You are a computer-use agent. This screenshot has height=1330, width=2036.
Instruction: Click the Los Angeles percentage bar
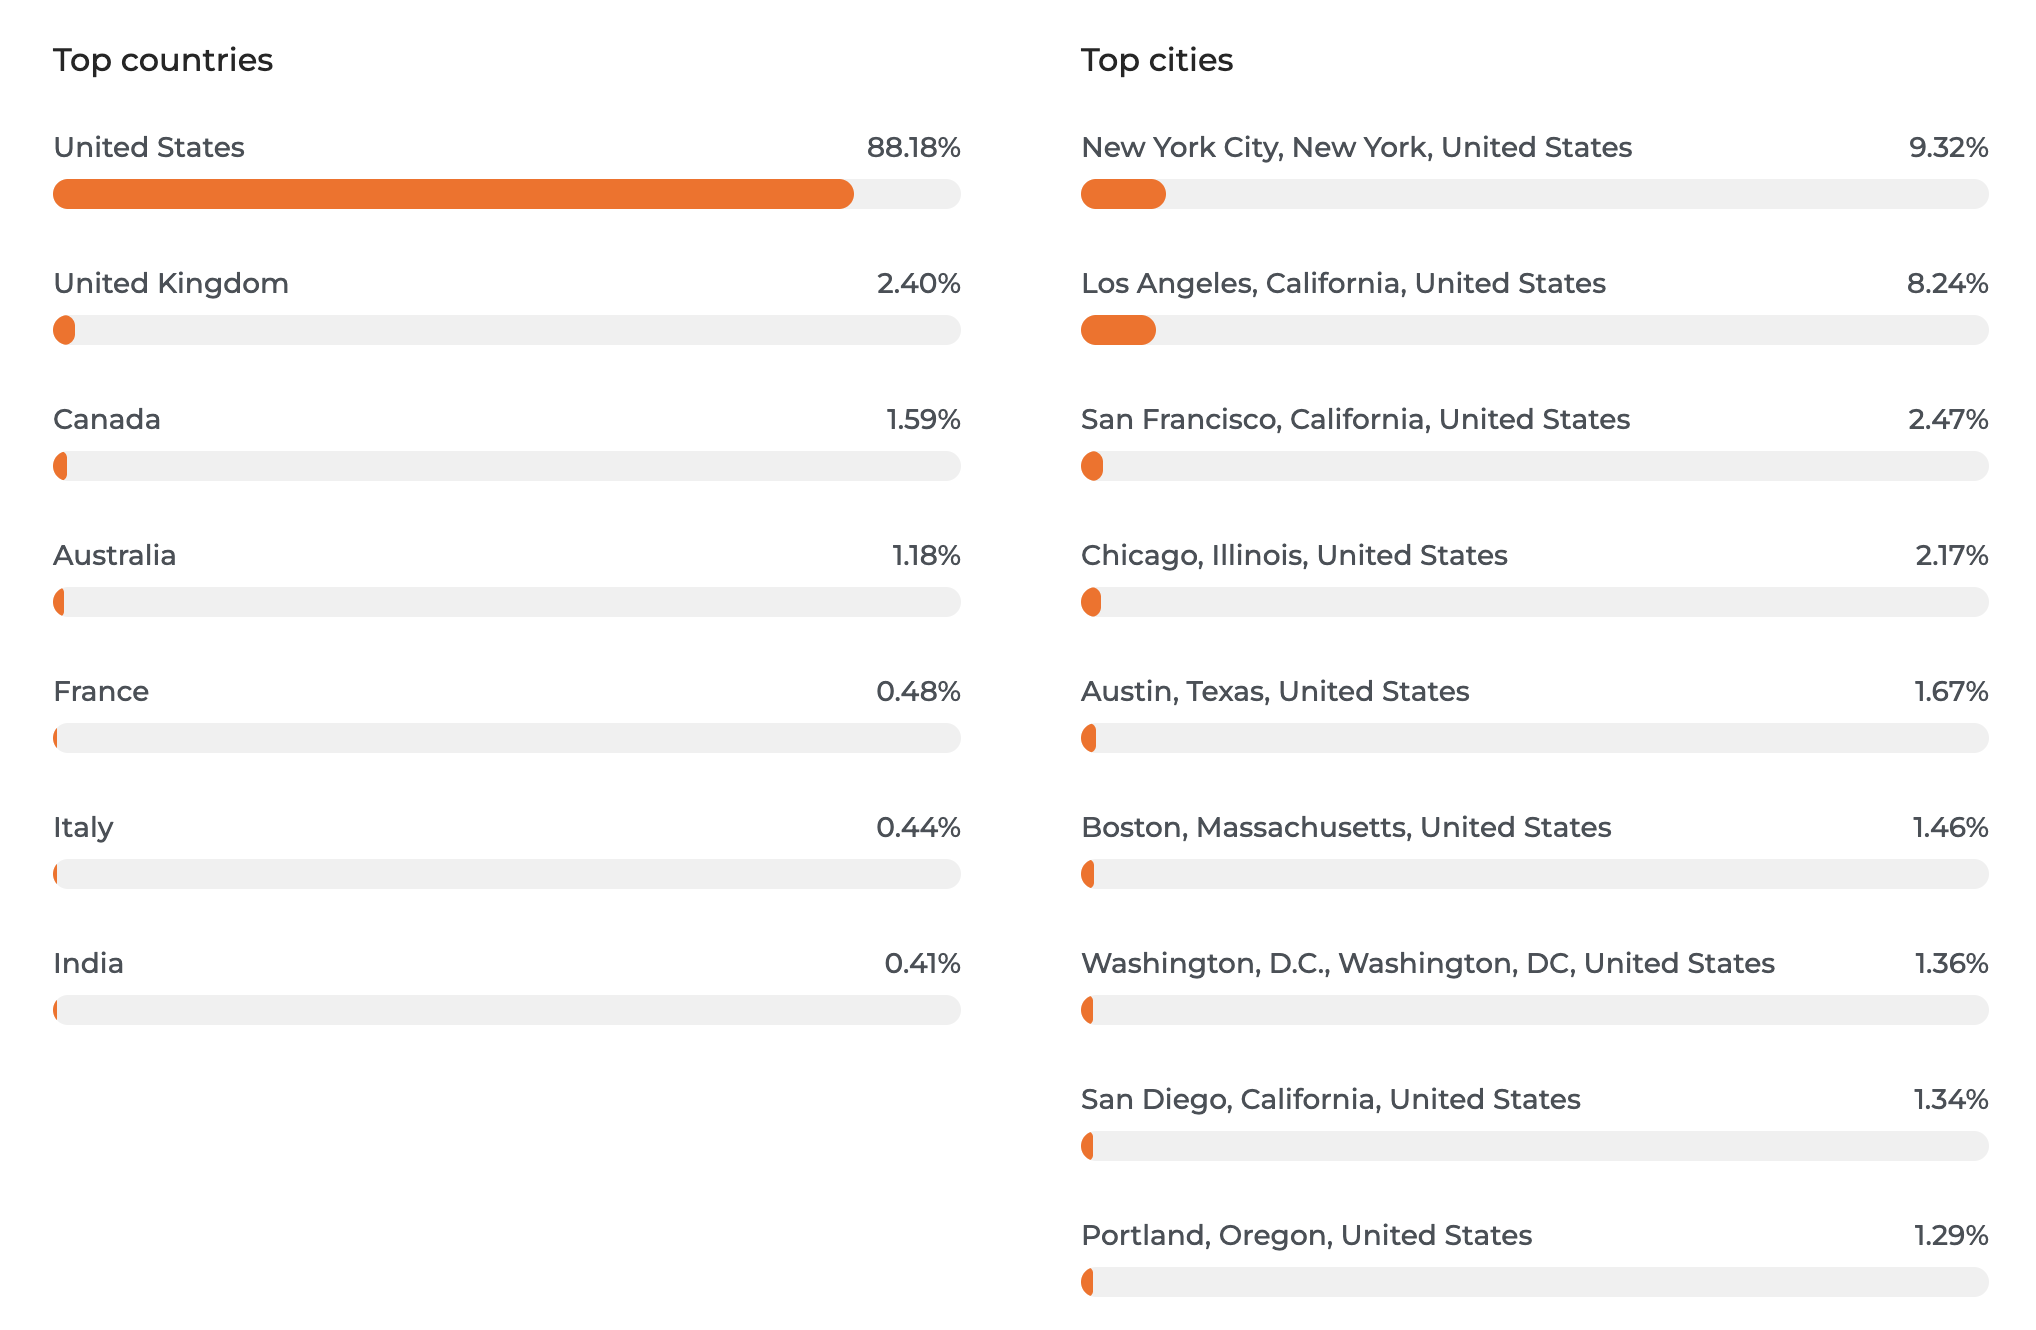pos(1534,330)
